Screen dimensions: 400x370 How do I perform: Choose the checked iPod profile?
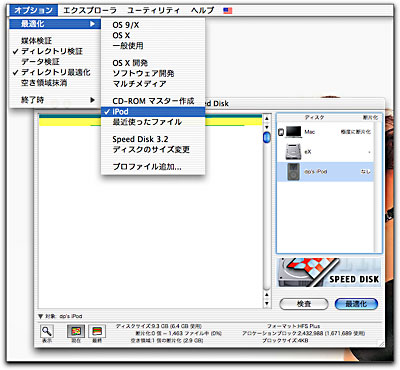coord(153,112)
